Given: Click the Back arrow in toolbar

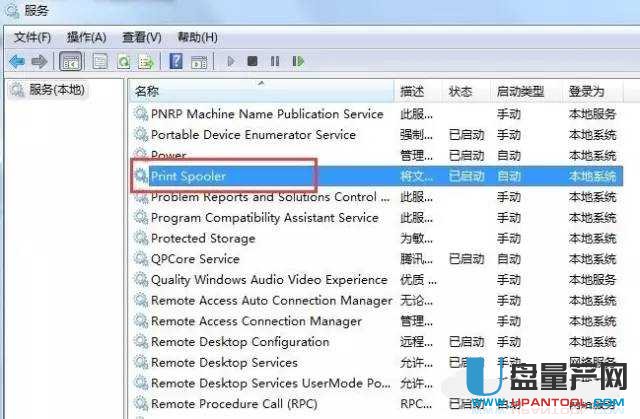Looking at the screenshot, I should pos(17,62).
